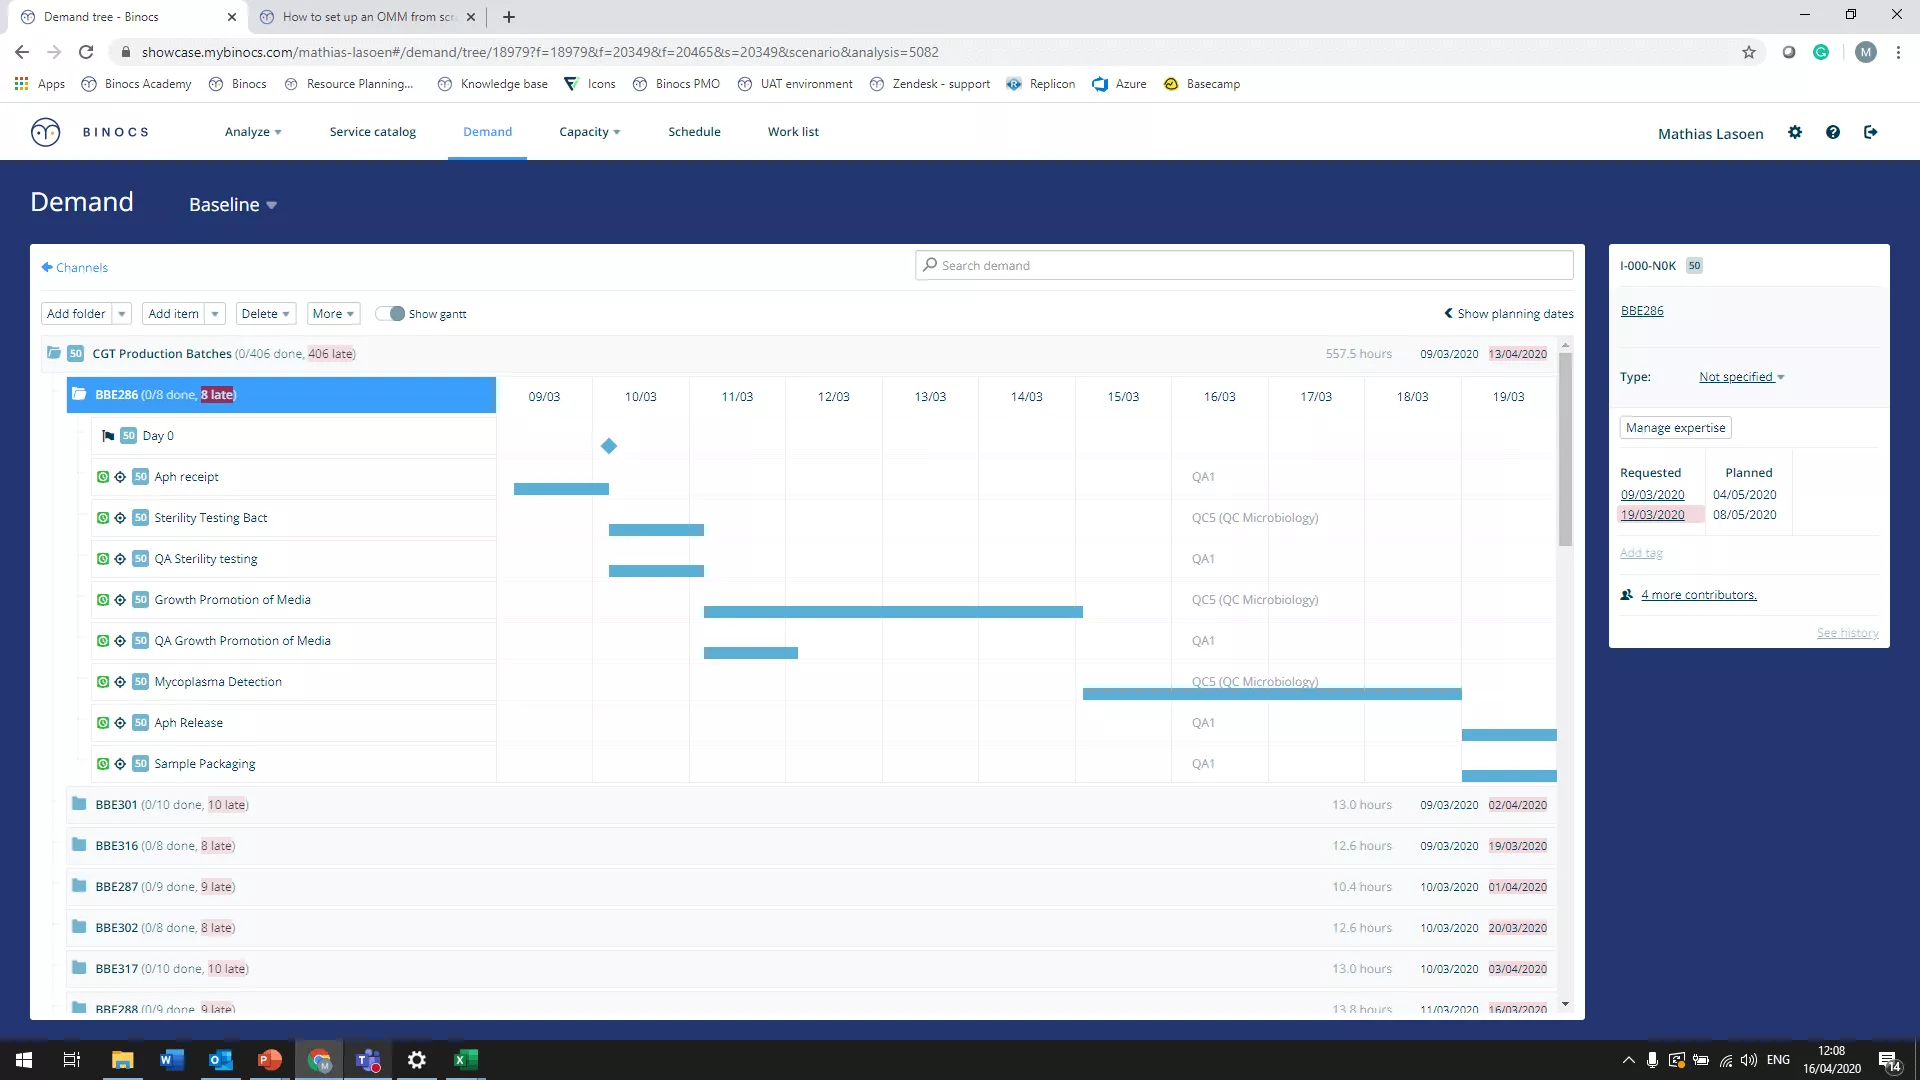Click the target icon on Sterility Testing Bact
This screenshot has width=1920, height=1080.
[120, 518]
